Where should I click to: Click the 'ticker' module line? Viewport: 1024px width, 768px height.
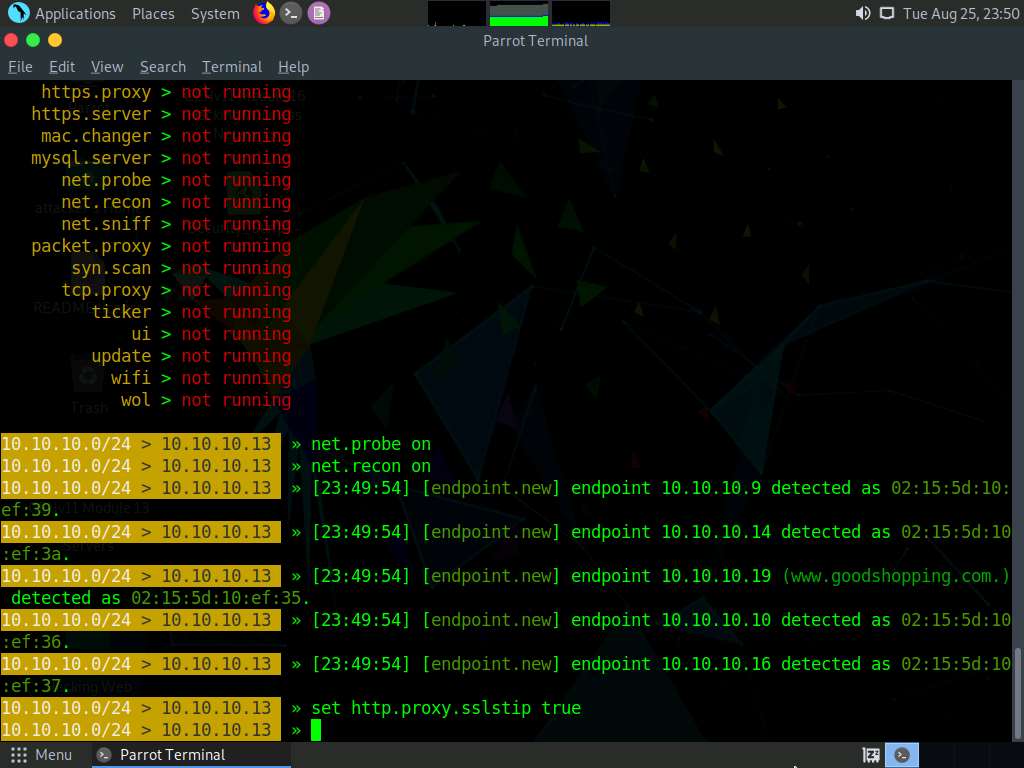coord(191,312)
